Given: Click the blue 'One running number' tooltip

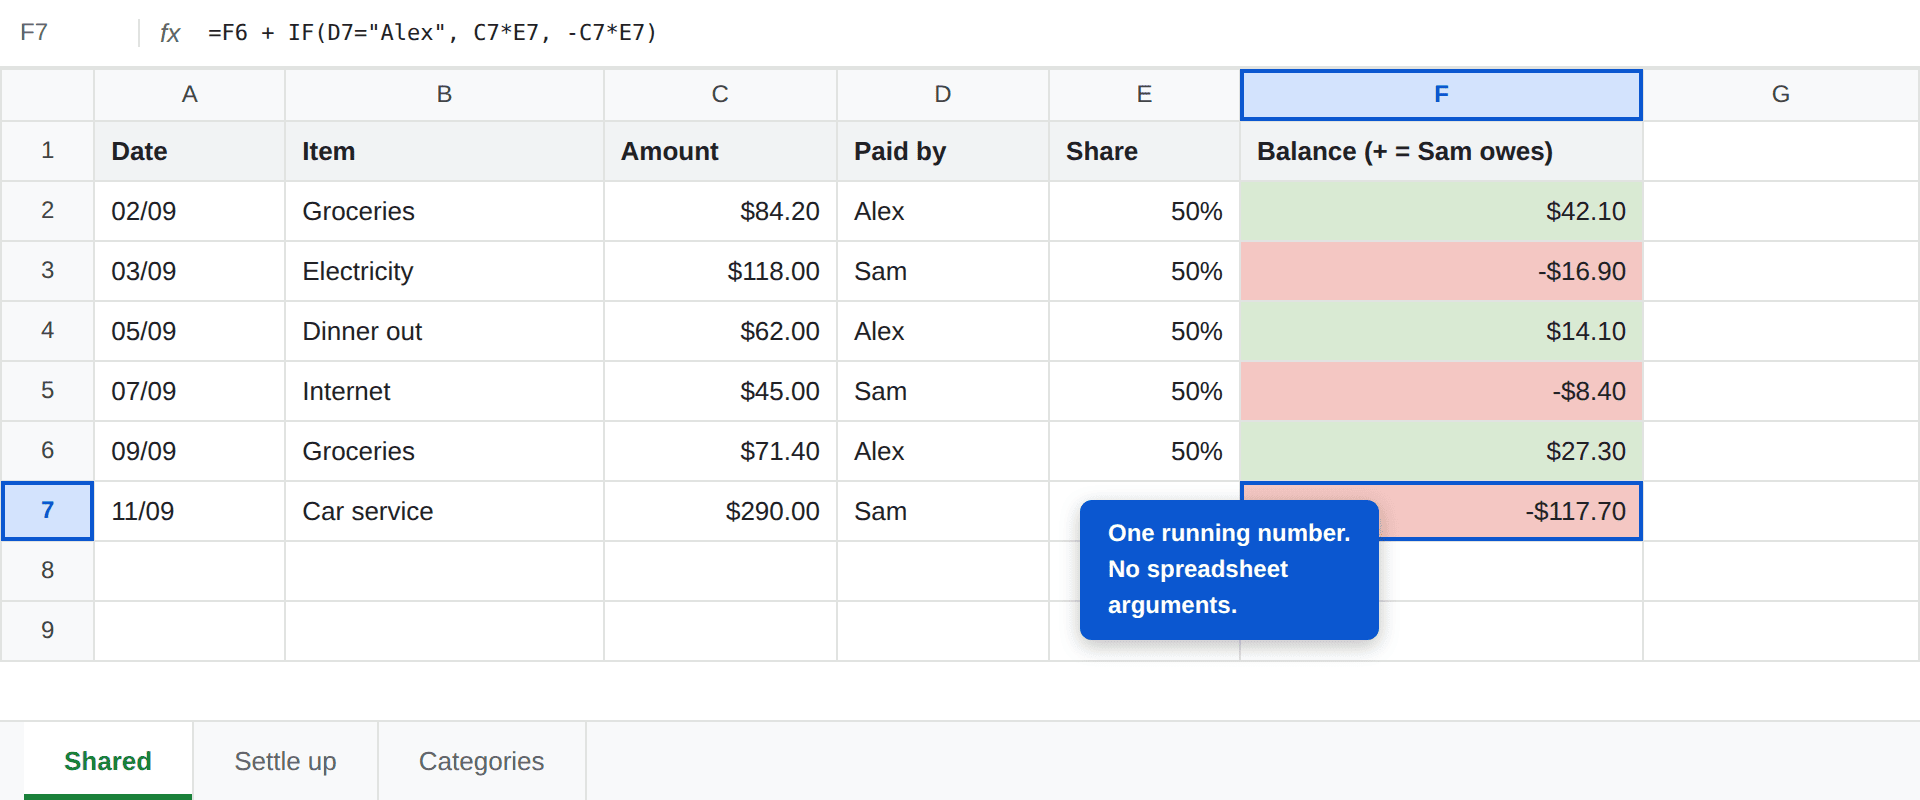Looking at the screenshot, I should (1229, 569).
